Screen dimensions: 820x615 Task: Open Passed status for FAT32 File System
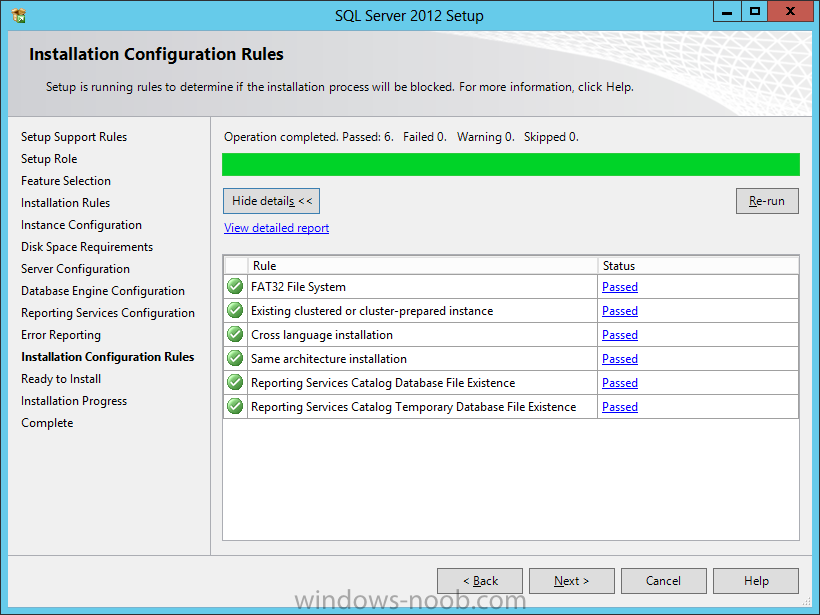click(x=620, y=287)
